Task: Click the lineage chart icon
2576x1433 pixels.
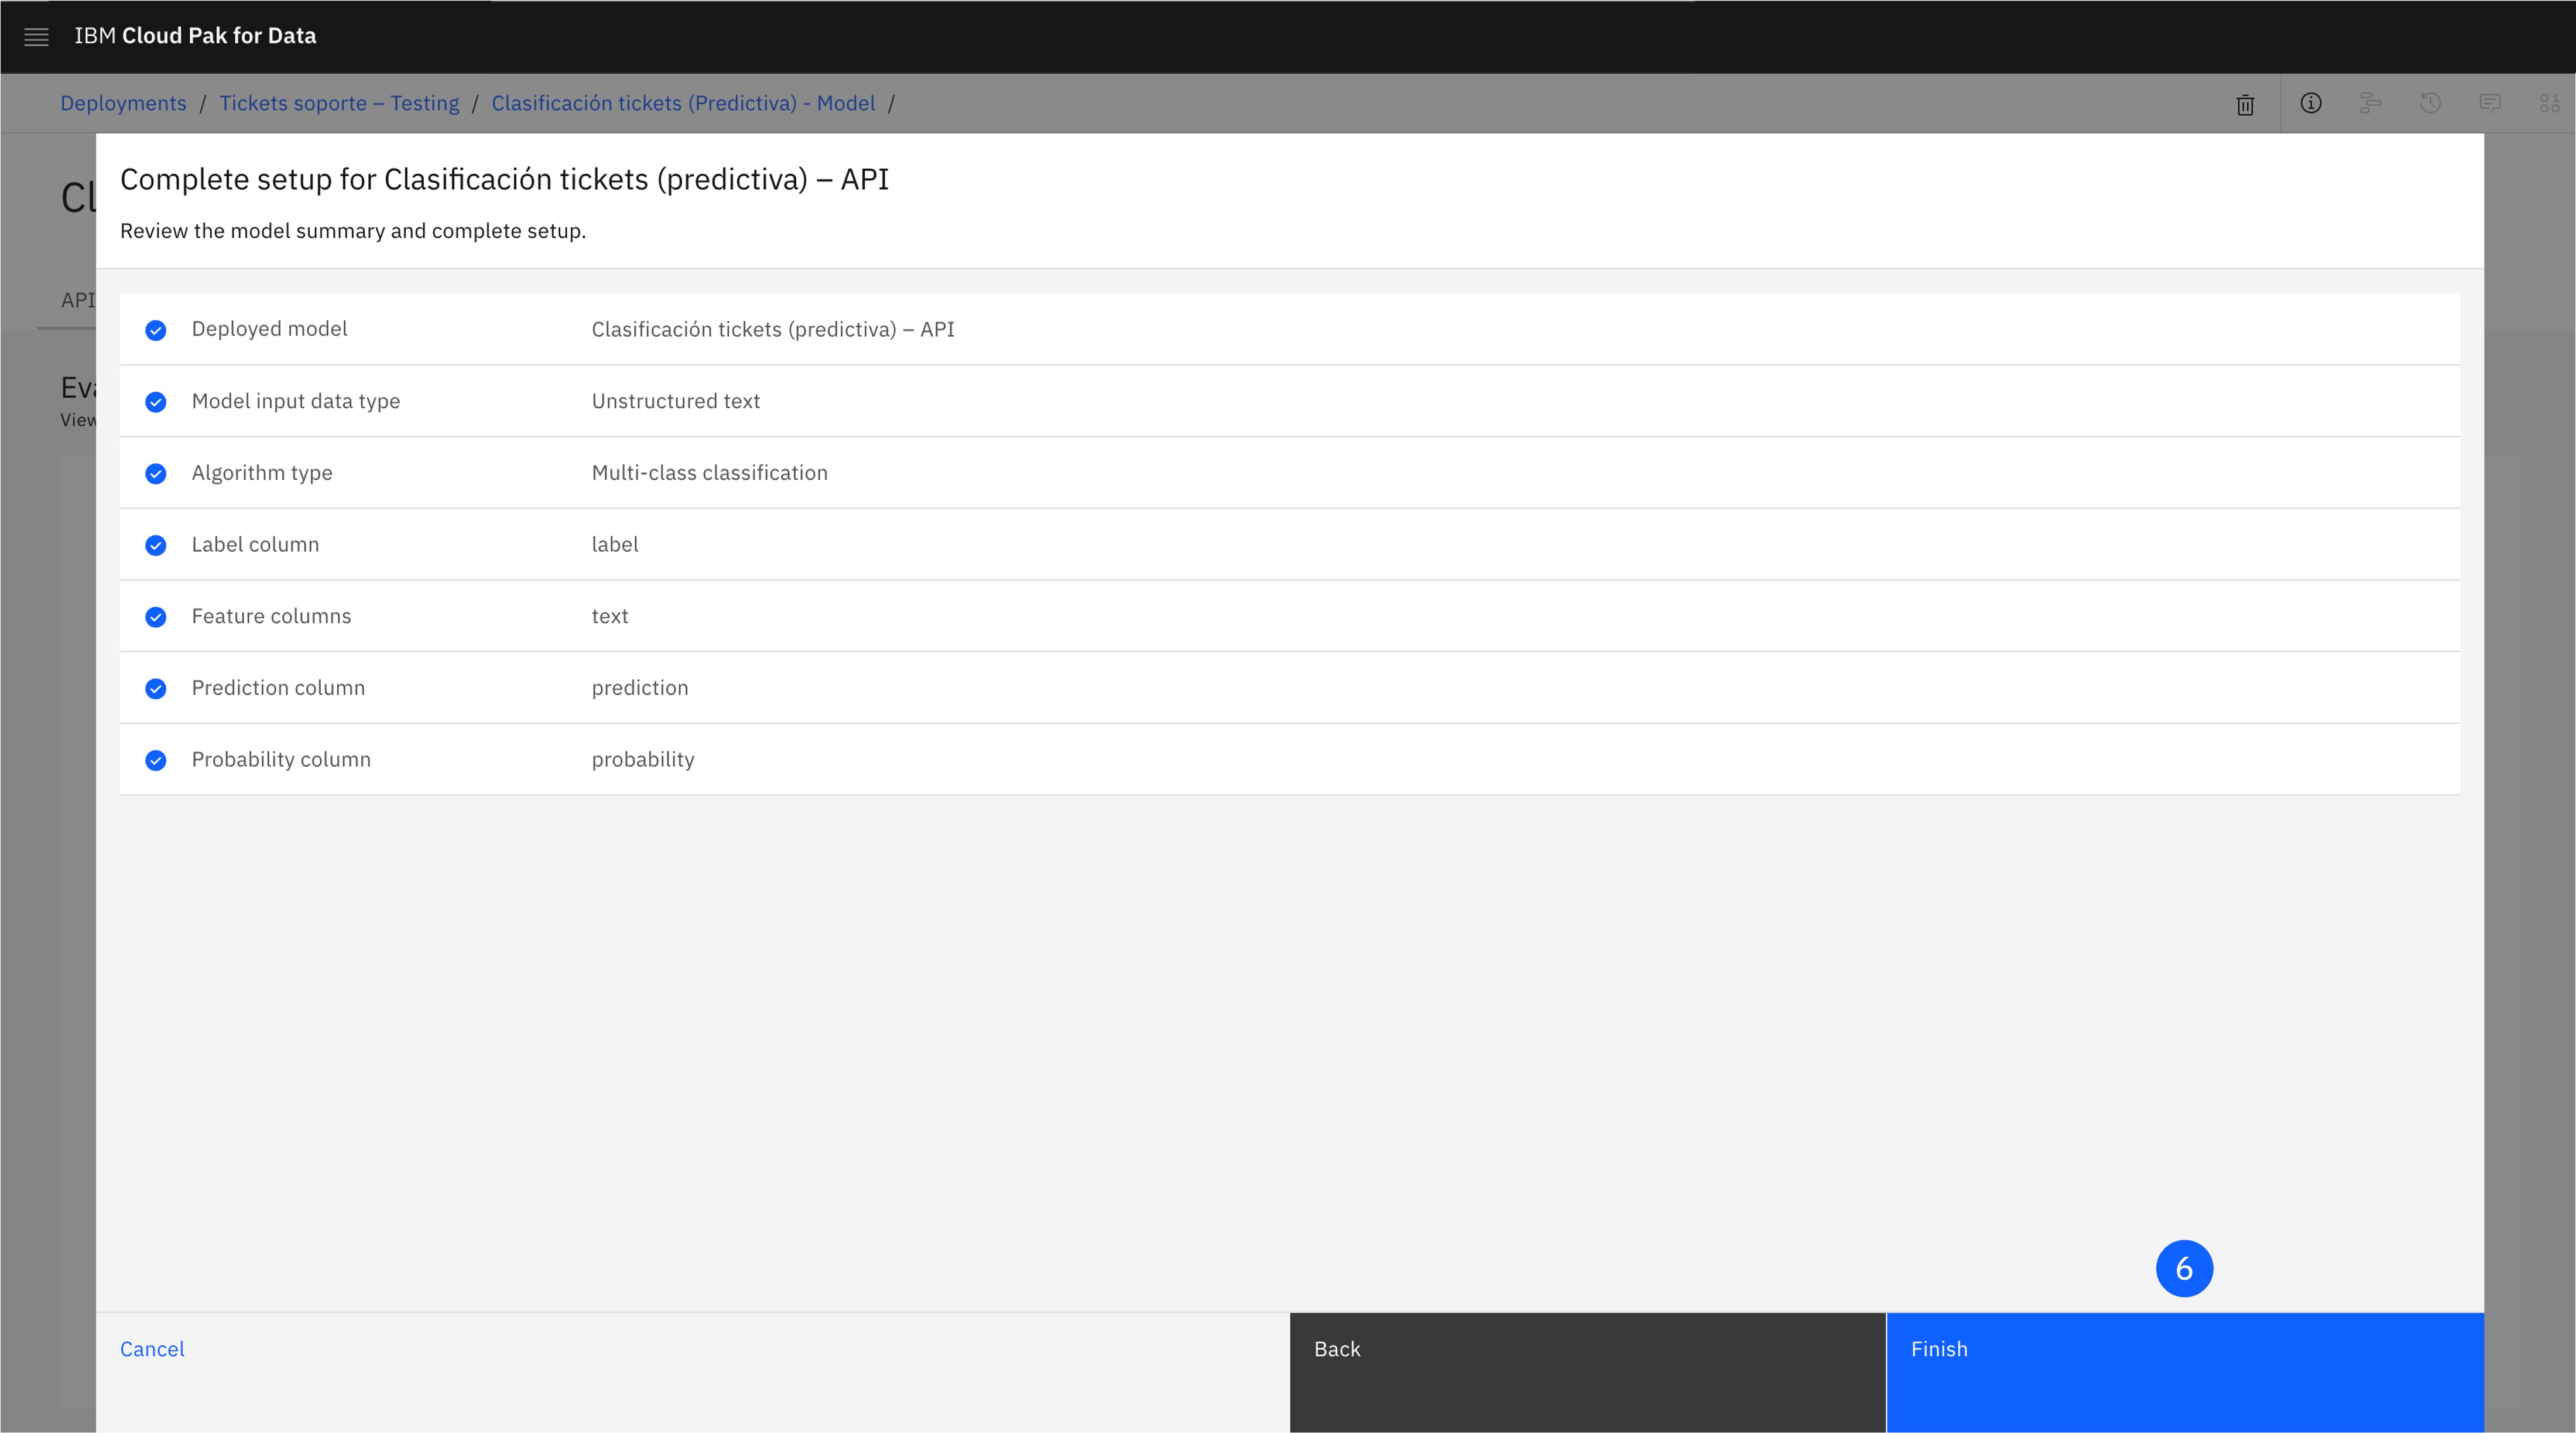Action: (x=2370, y=103)
